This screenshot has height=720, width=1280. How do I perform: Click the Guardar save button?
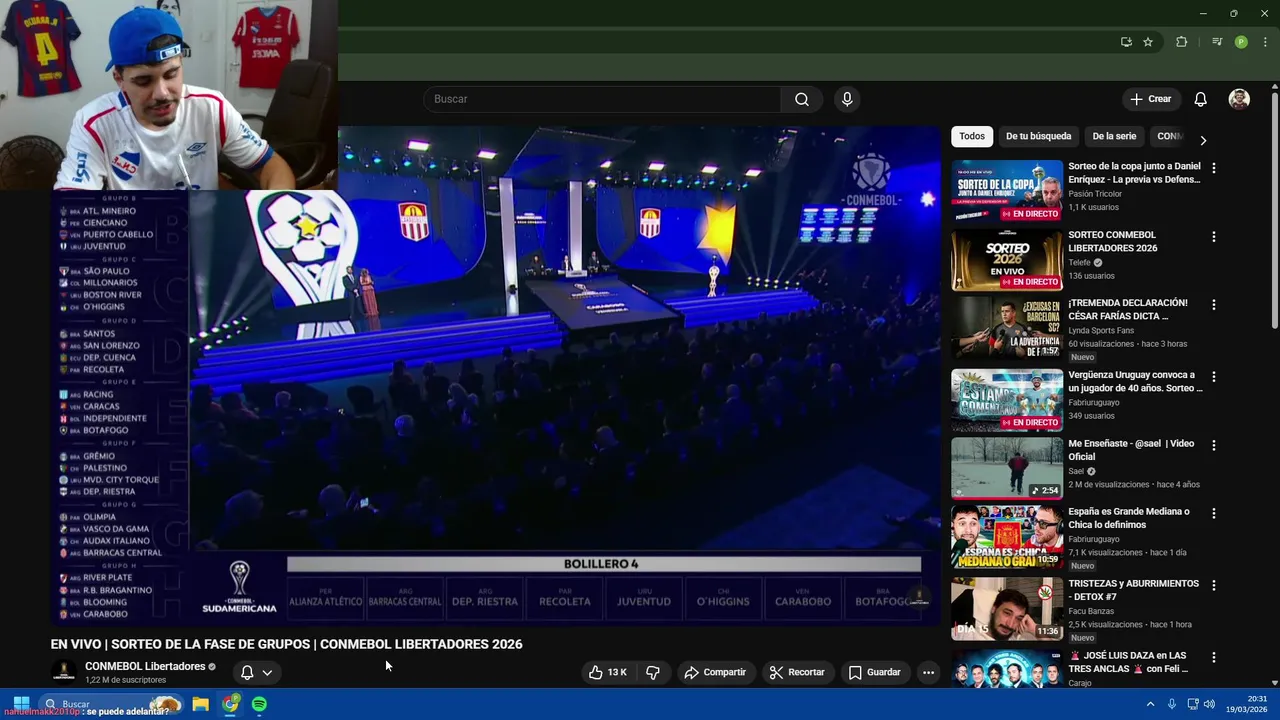pyautogui.click(x=874, y=672)
